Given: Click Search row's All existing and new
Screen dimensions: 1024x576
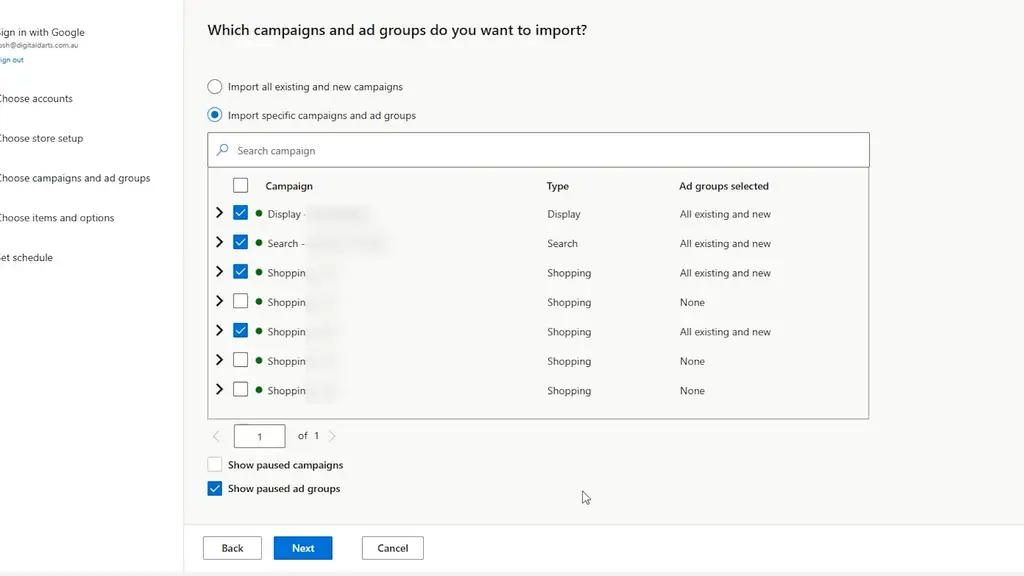Looking at the screenshot, I should point(725,244).
